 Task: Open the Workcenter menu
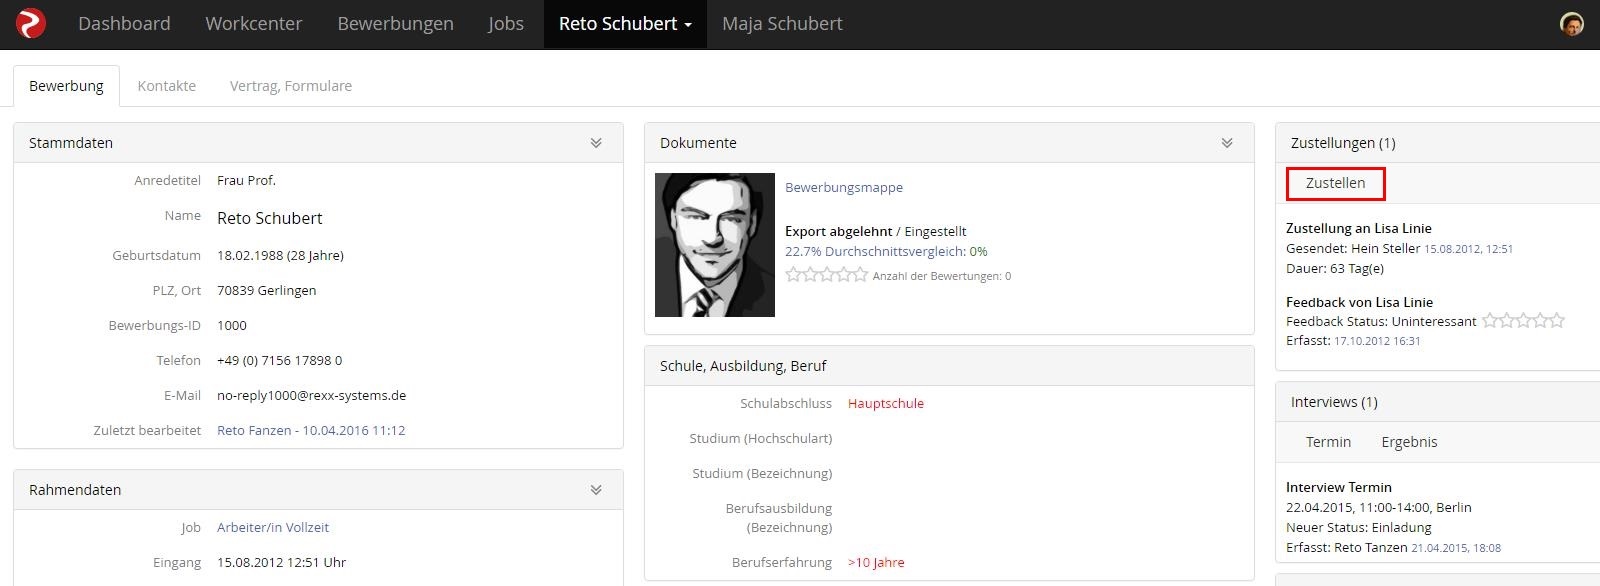click(254, 24)
